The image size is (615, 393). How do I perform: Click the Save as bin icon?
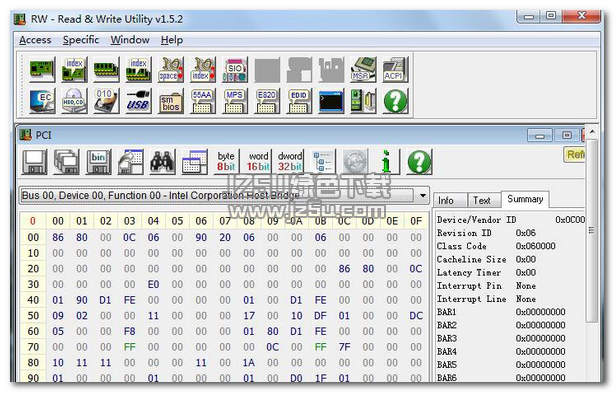[99, 162]
